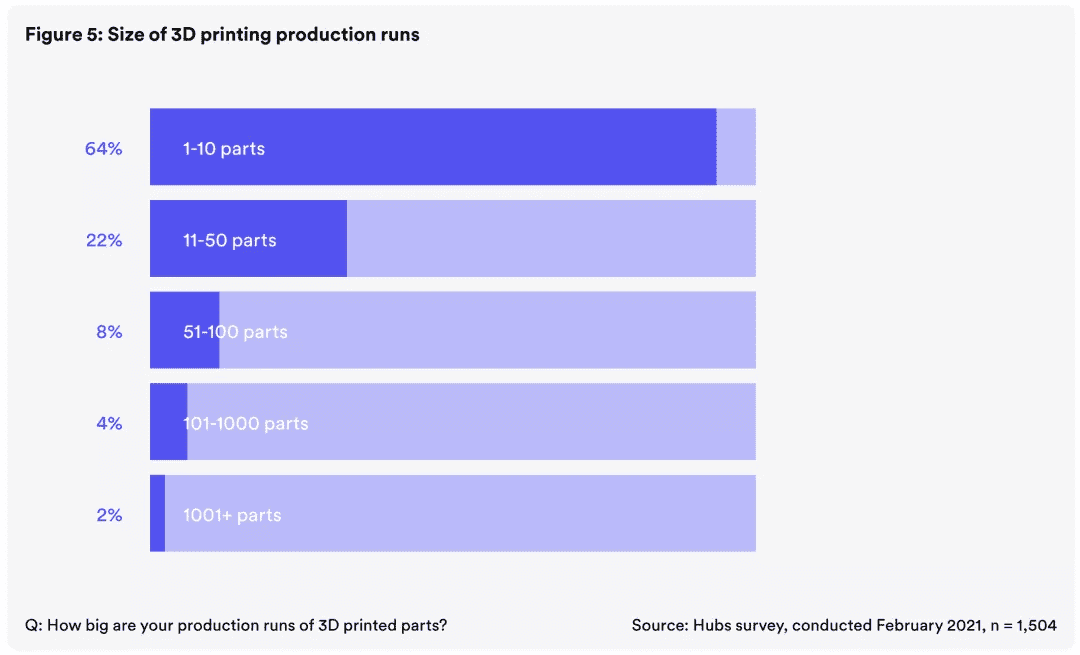Click the Figure 5 chart title

[222, 34]
